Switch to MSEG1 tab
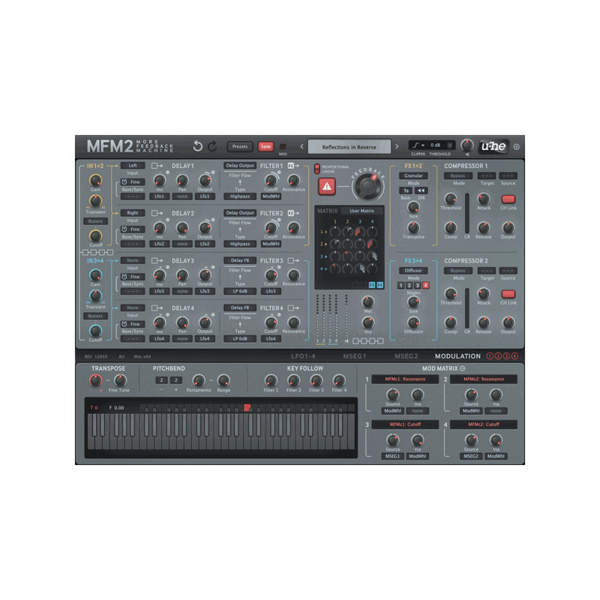This screenshot has height=600, width=600. [x=354, y=356]
